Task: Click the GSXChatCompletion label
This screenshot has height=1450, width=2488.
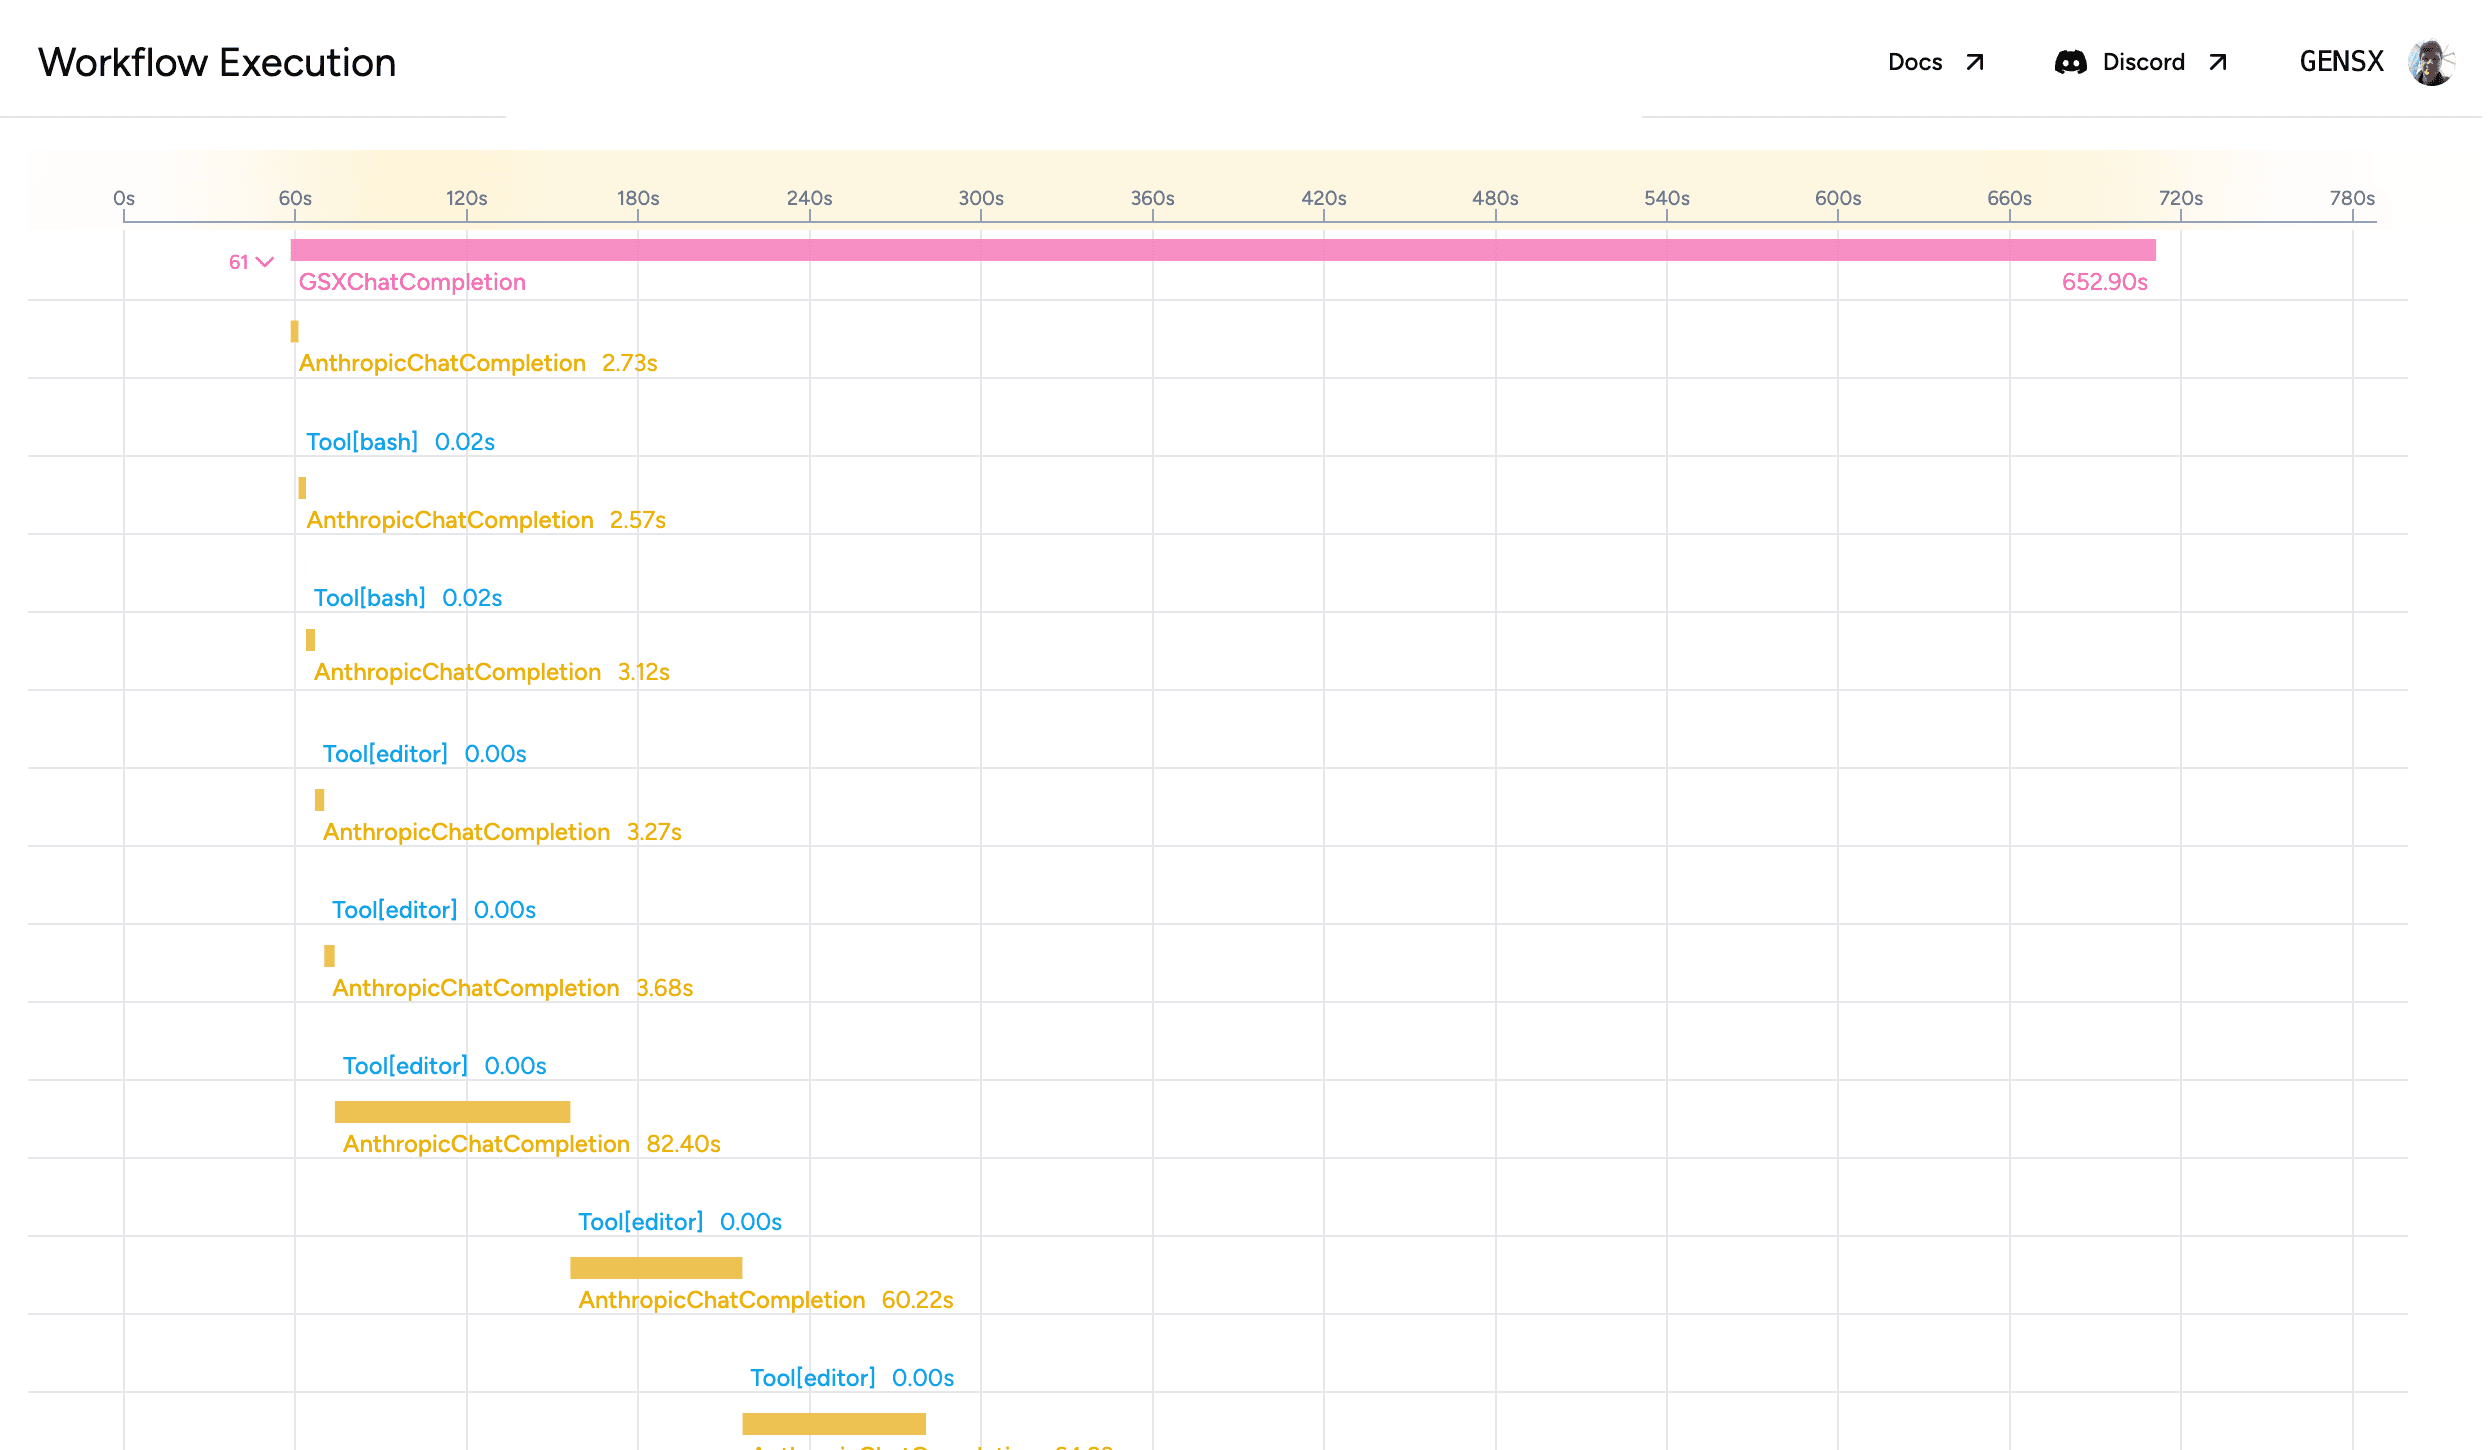Action: click(x=412, y=282)
